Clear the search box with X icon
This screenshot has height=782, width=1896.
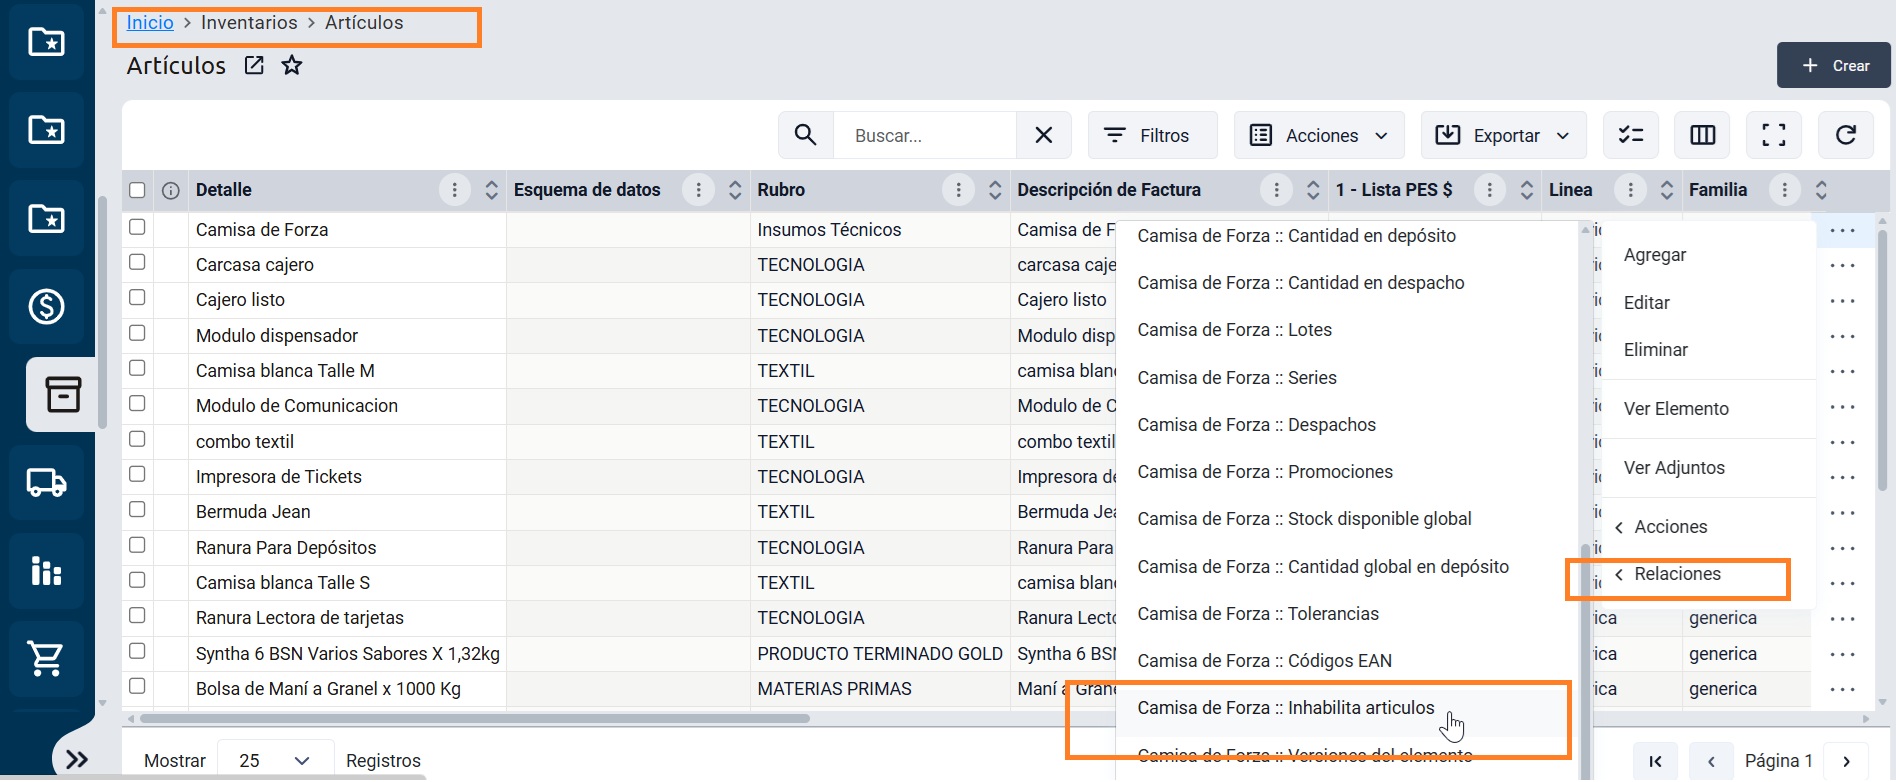tap(1043, 135)
